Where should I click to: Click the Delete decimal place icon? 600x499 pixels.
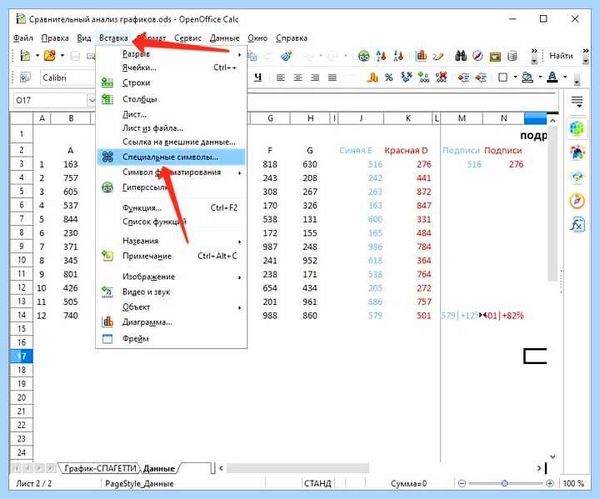point(441,78)
